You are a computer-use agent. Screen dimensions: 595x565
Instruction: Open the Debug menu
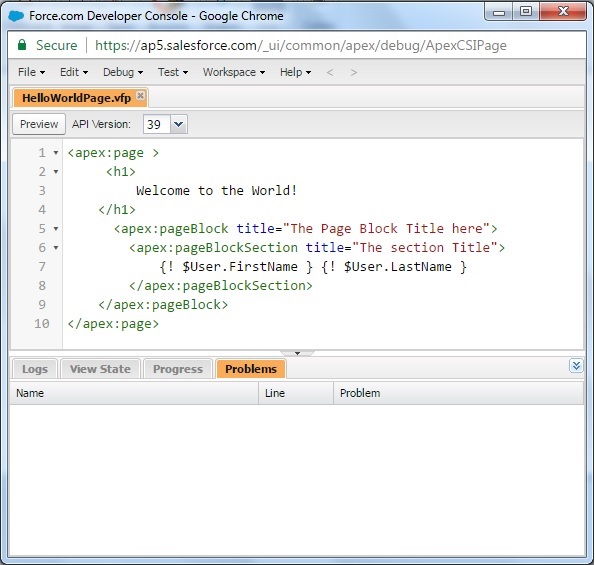point(123,72)
